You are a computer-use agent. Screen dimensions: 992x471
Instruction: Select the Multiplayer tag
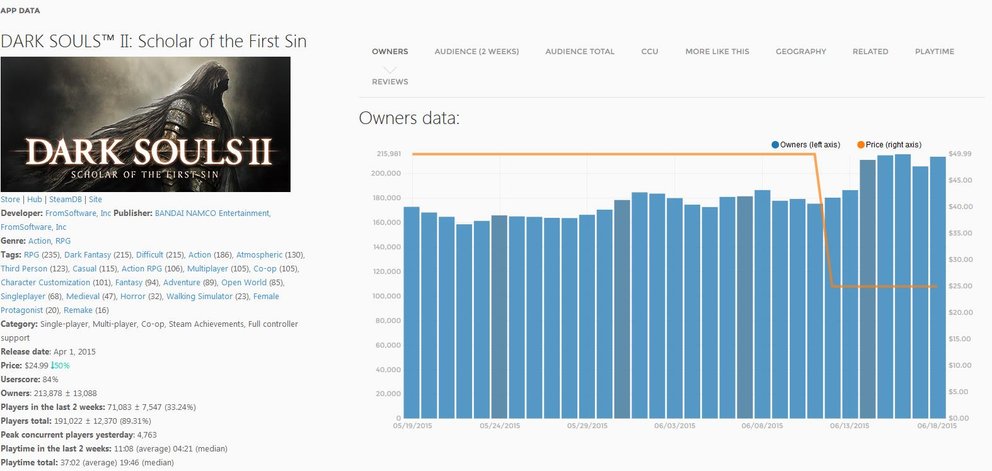pyautogui.click(x=208, y=269)
